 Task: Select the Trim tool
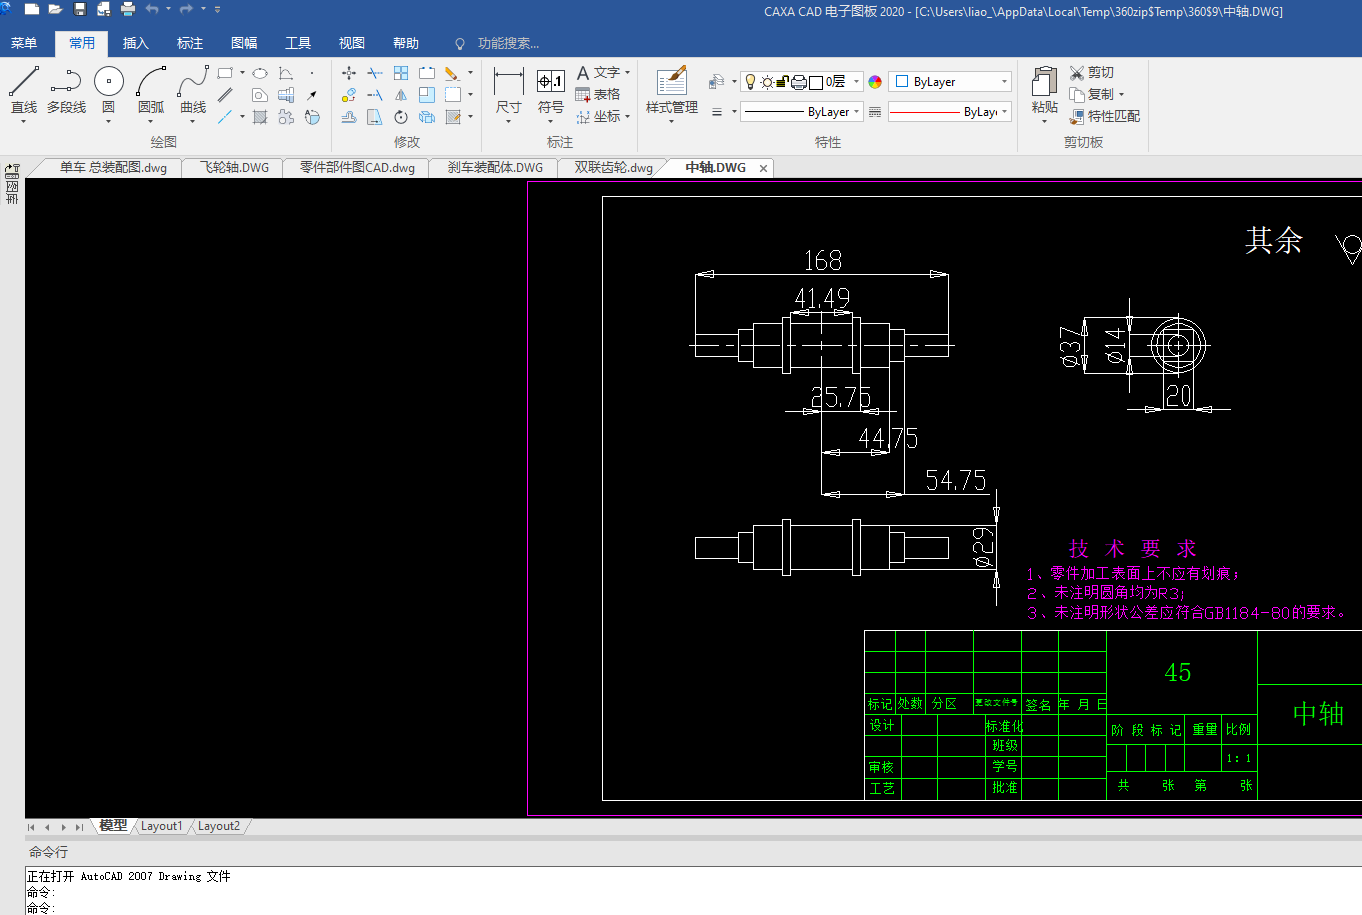pos(375,73)
